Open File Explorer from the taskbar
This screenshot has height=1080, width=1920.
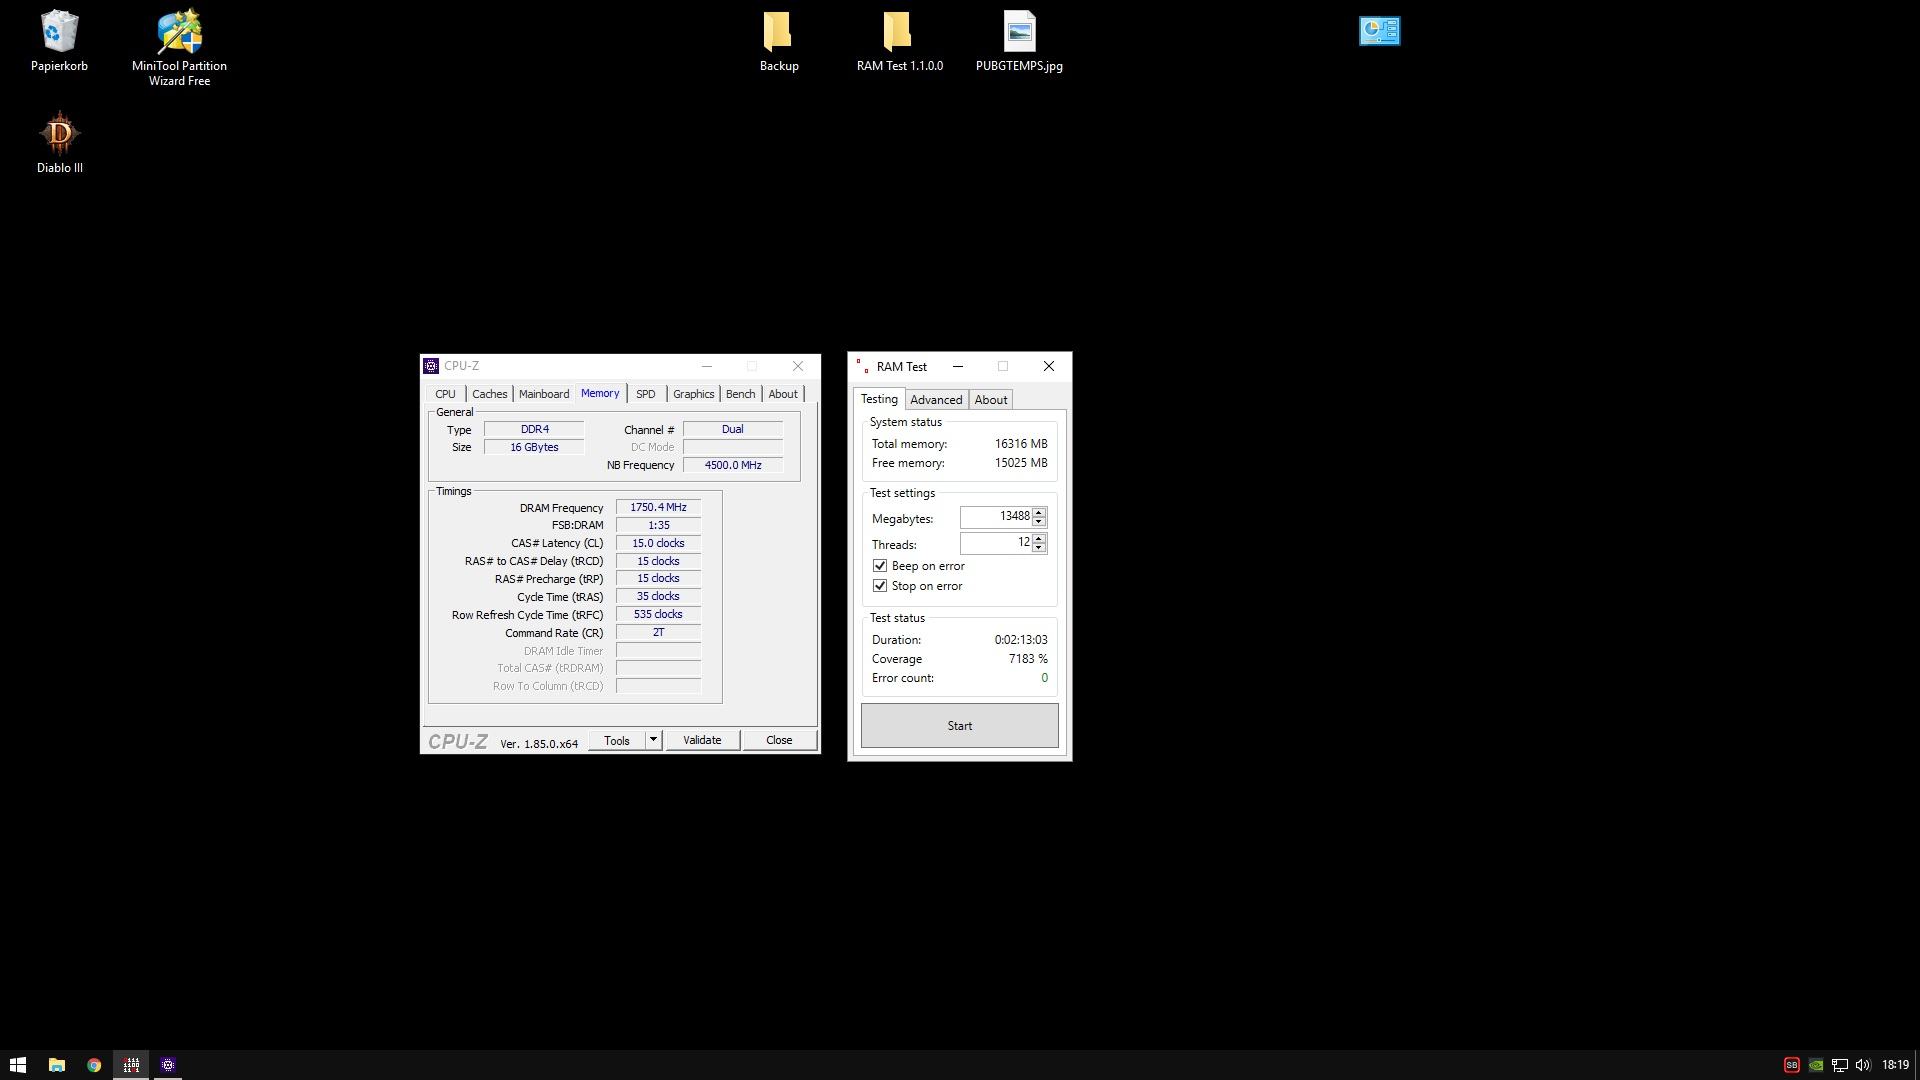pos(56,1065)
